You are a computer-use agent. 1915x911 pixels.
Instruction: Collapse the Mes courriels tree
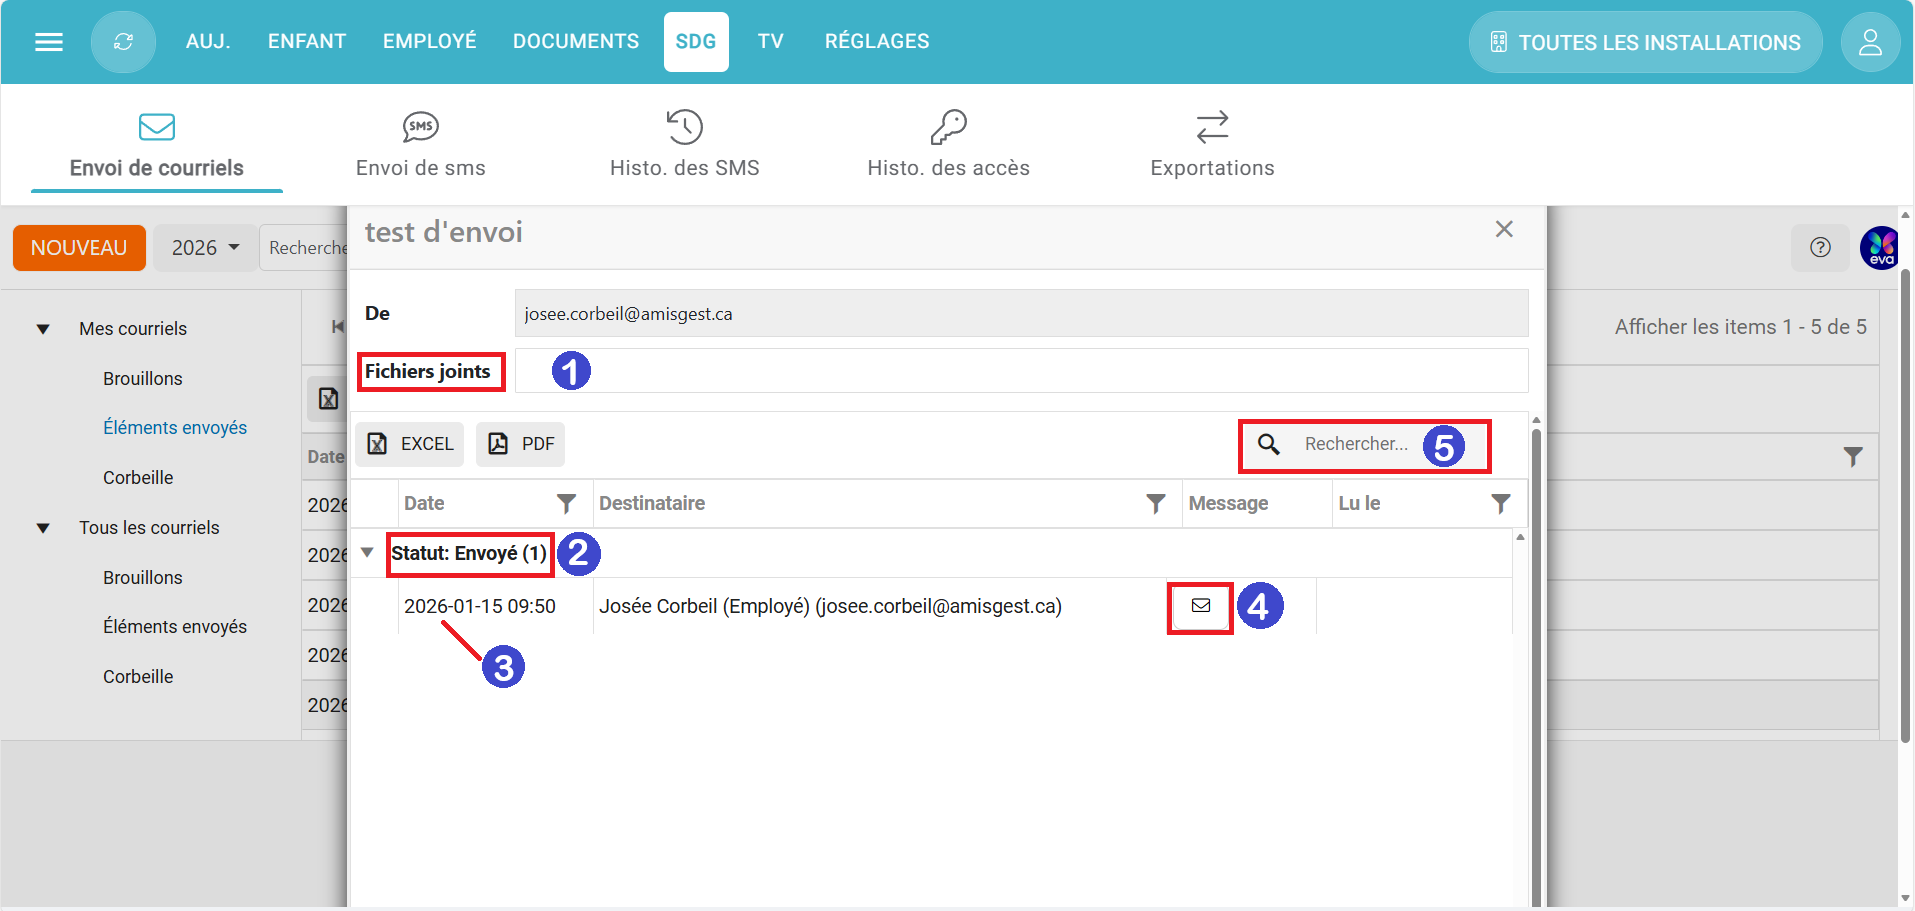pyautogui.click(x=43, y=329)
